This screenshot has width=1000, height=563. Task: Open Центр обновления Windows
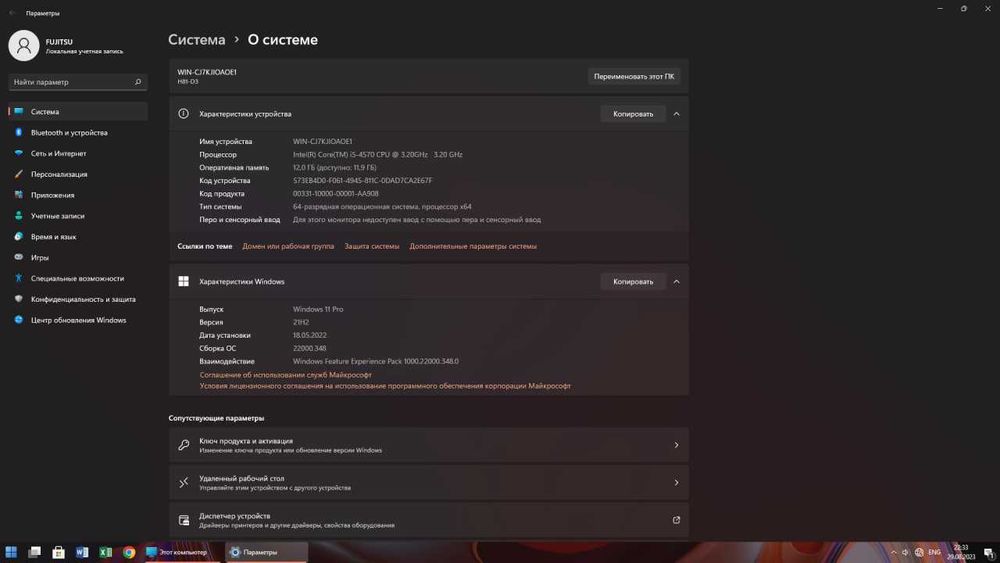(x=78, y=320)
